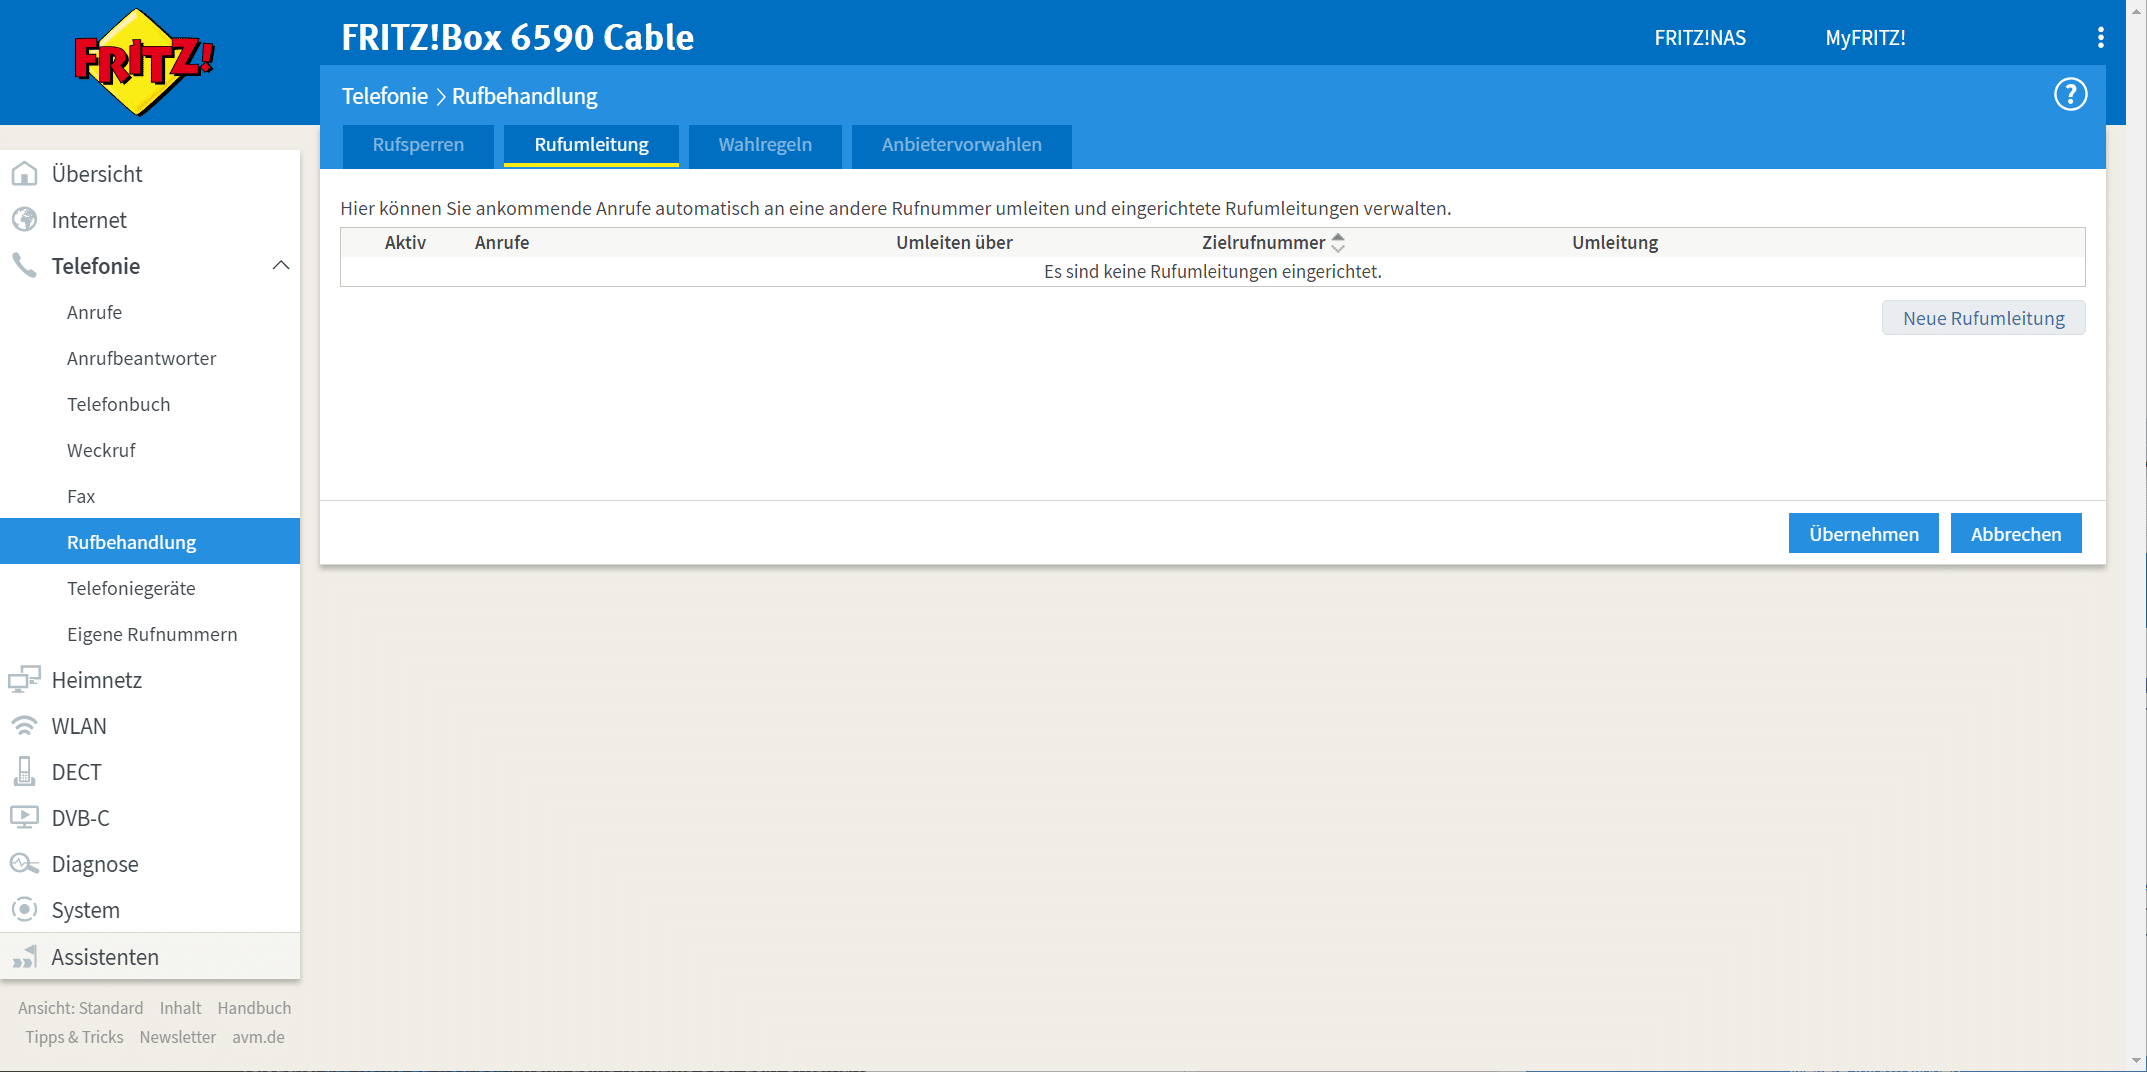The image size is (2147, 1072).
Task: Toggle the Ansicht: Standard view link
Action: [80, 1008]
